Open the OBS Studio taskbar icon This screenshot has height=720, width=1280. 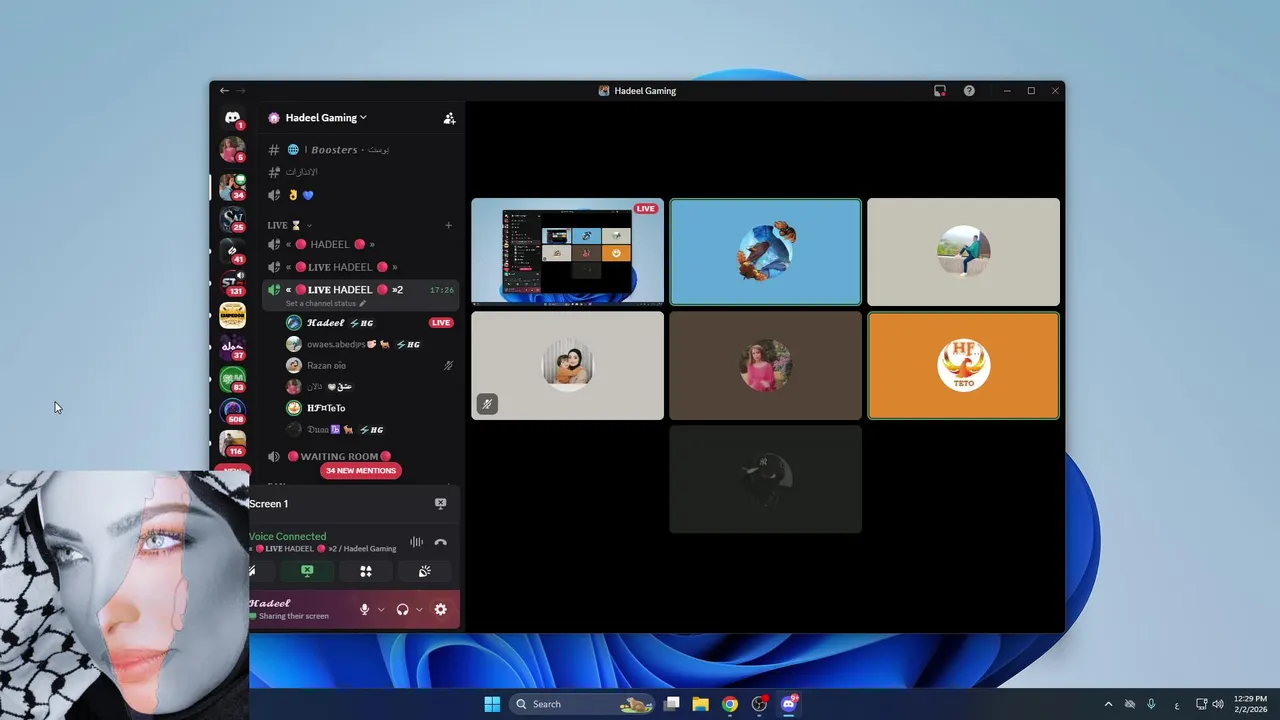pos(759,704)
